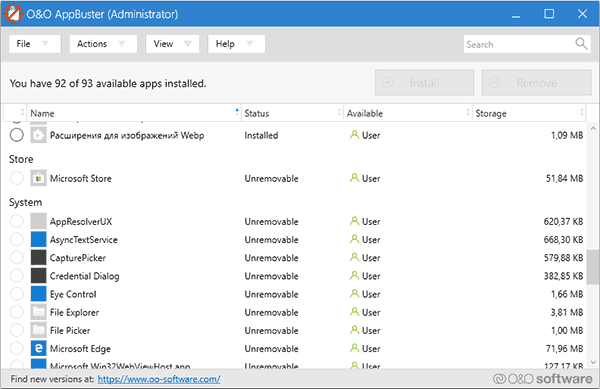
Task: Open the oo-software.com link
Action: pos(159,379)
